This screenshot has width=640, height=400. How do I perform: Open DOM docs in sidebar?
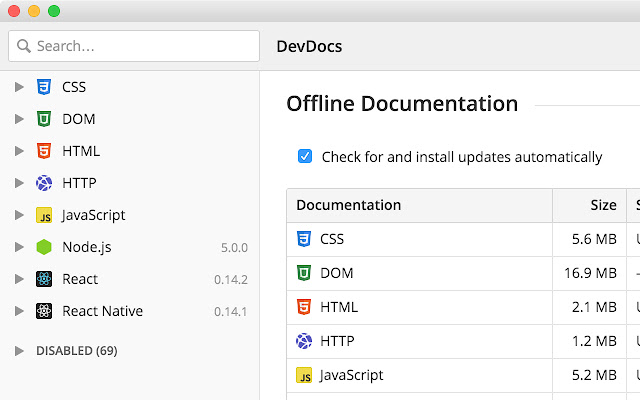click(79, 119)
